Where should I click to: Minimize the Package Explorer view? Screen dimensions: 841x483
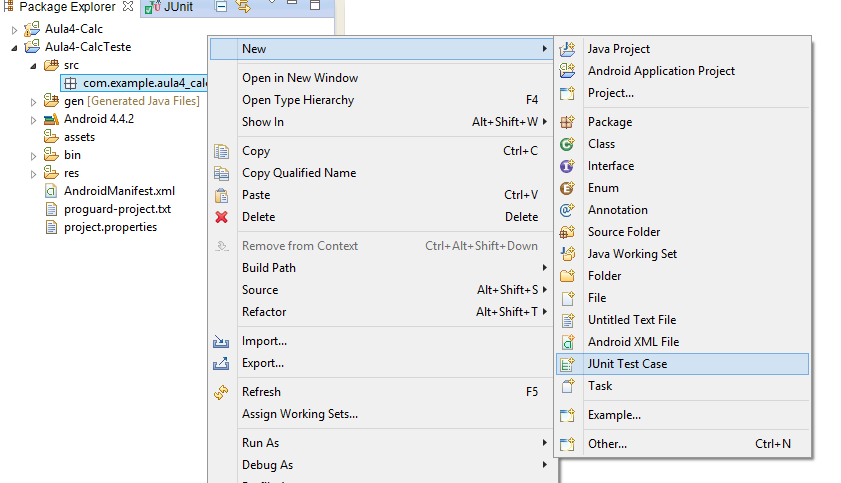click(292, 3)
